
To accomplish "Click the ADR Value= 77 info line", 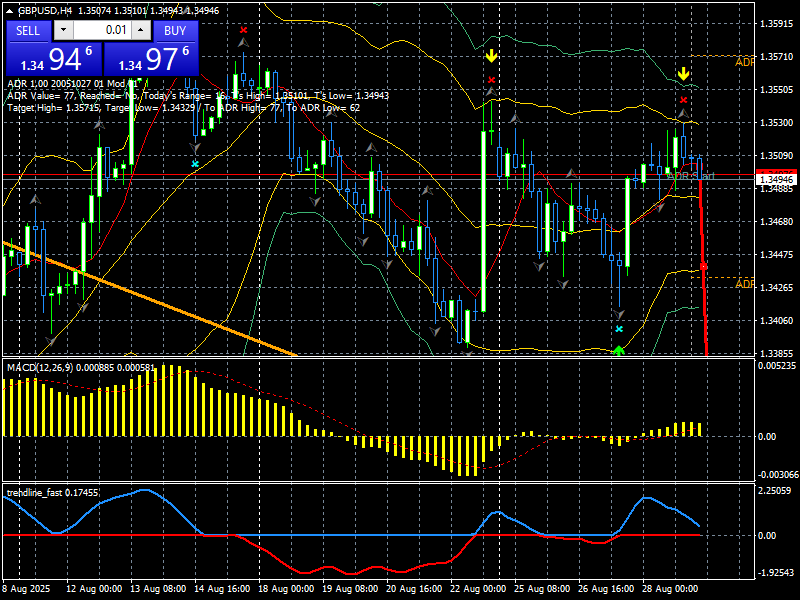I will tap(198, 96).
